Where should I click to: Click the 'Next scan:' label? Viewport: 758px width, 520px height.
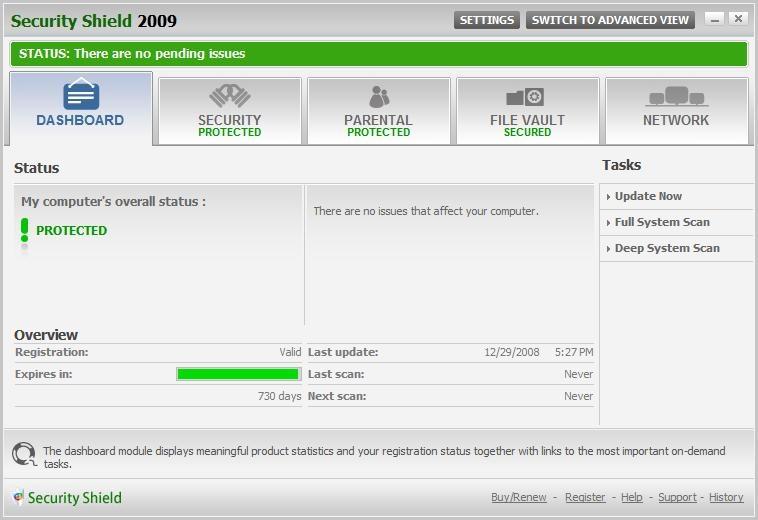click(x=337, y=396)
